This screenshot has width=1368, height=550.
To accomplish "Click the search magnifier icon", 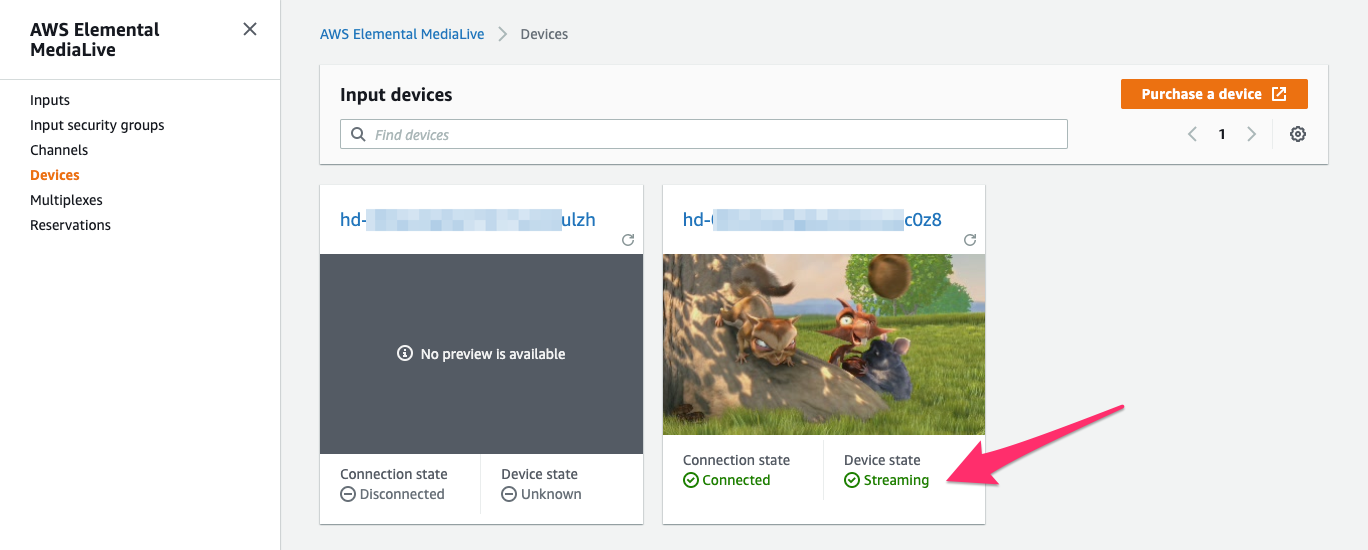I will click(x=358, y=134).
